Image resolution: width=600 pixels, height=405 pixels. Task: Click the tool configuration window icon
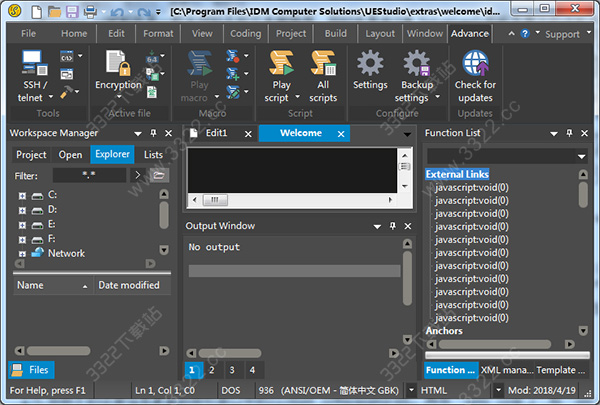(x=67, y=74)
